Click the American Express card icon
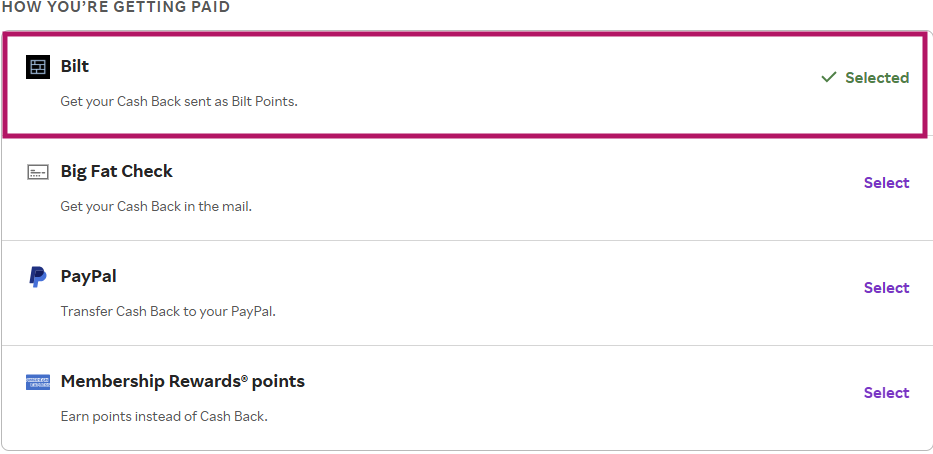Viewport: 933px width, 454px height. (38, 382)
